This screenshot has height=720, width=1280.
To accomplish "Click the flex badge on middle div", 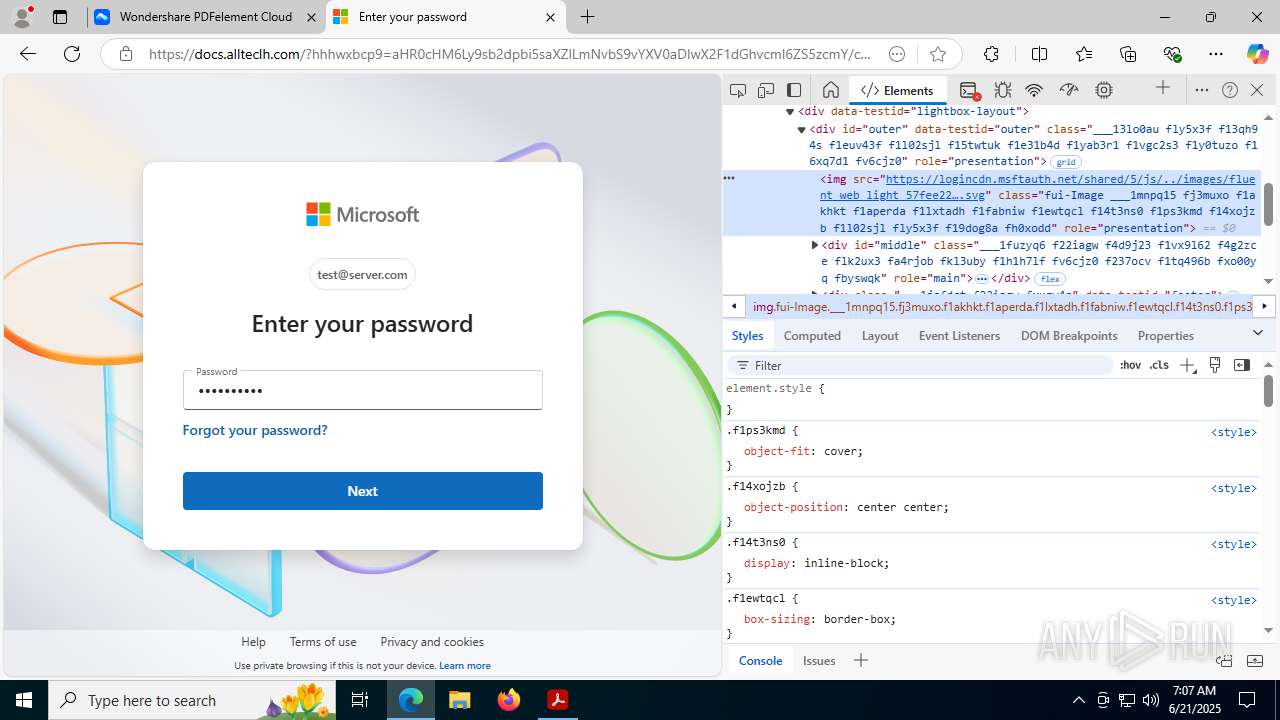I will pos(1050,279).
